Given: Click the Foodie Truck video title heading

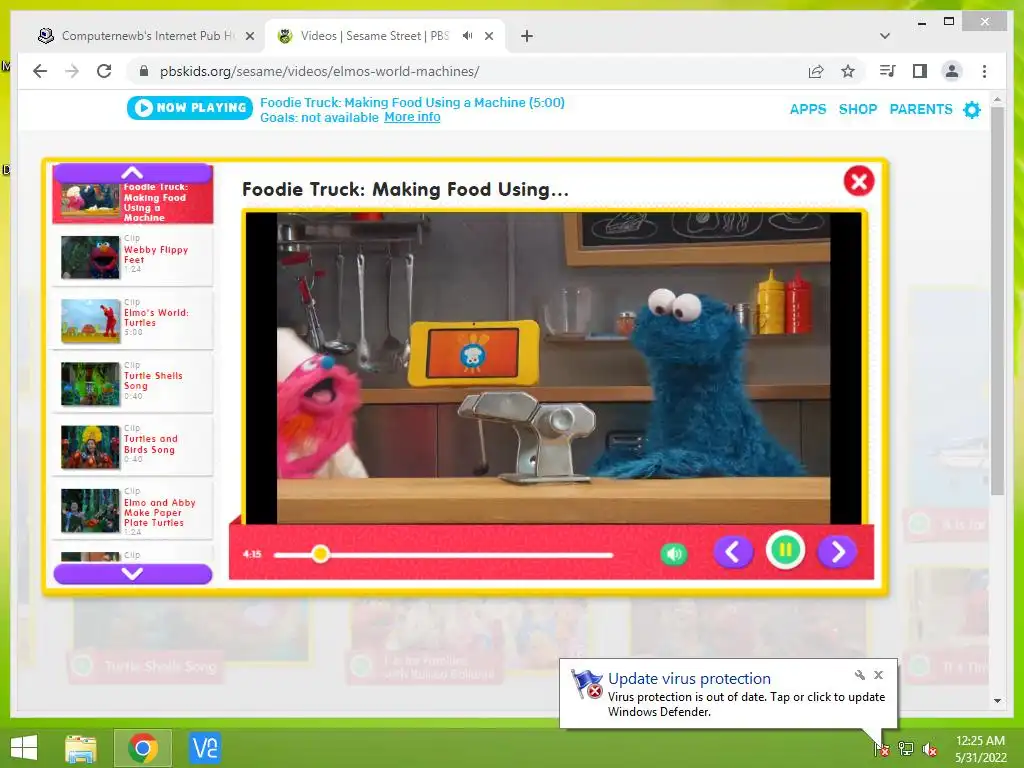Looking at the screenshot, I should click(406, 189).
